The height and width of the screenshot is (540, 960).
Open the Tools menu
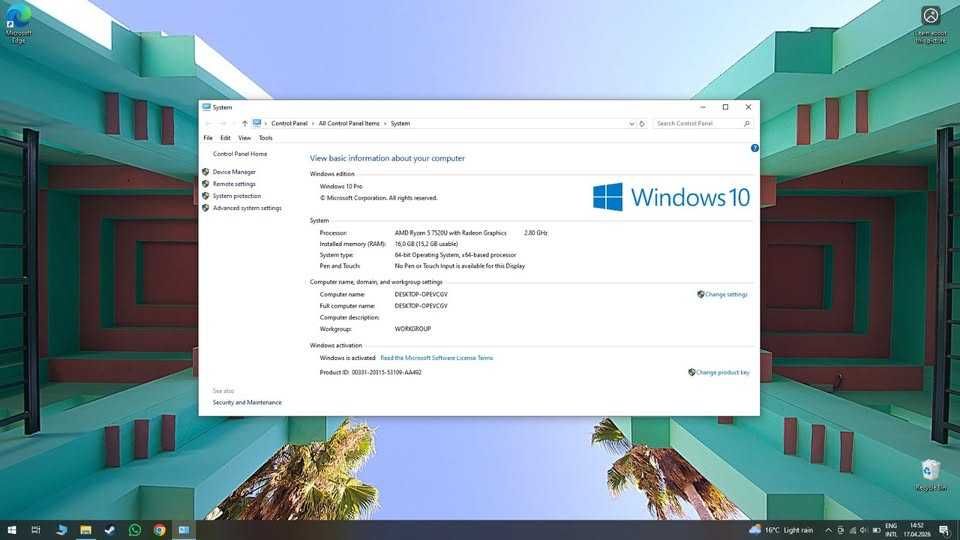[x=265, y=138]
